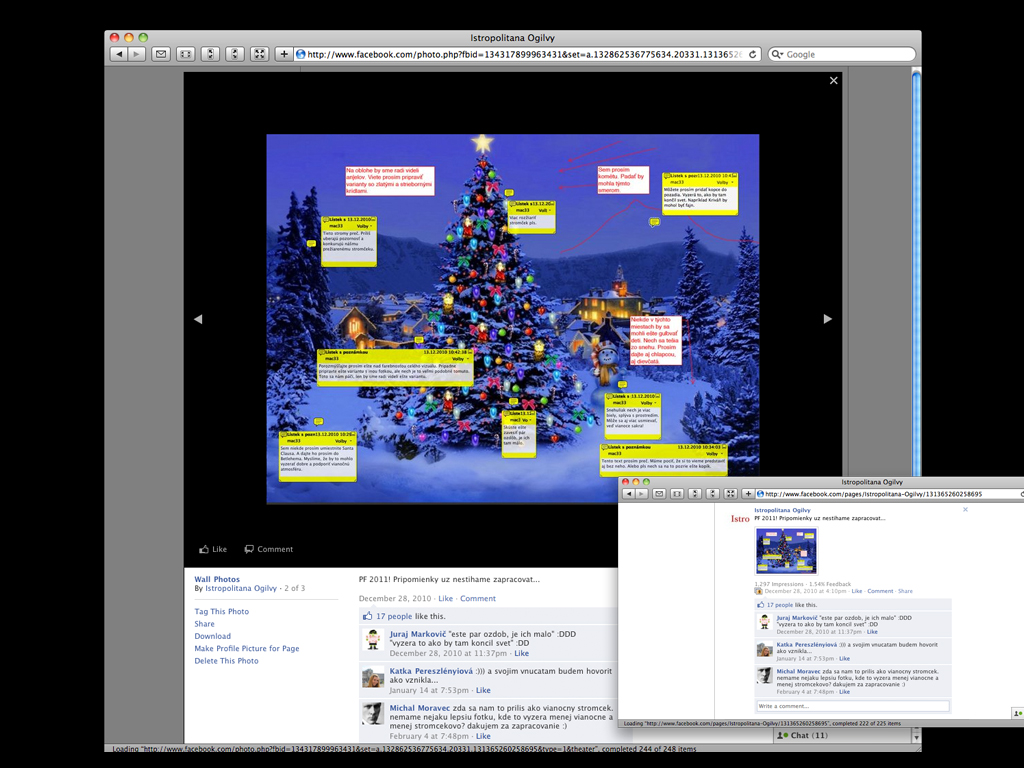
Task: Go forward in small window toolbar
Action: click(641, 494)
